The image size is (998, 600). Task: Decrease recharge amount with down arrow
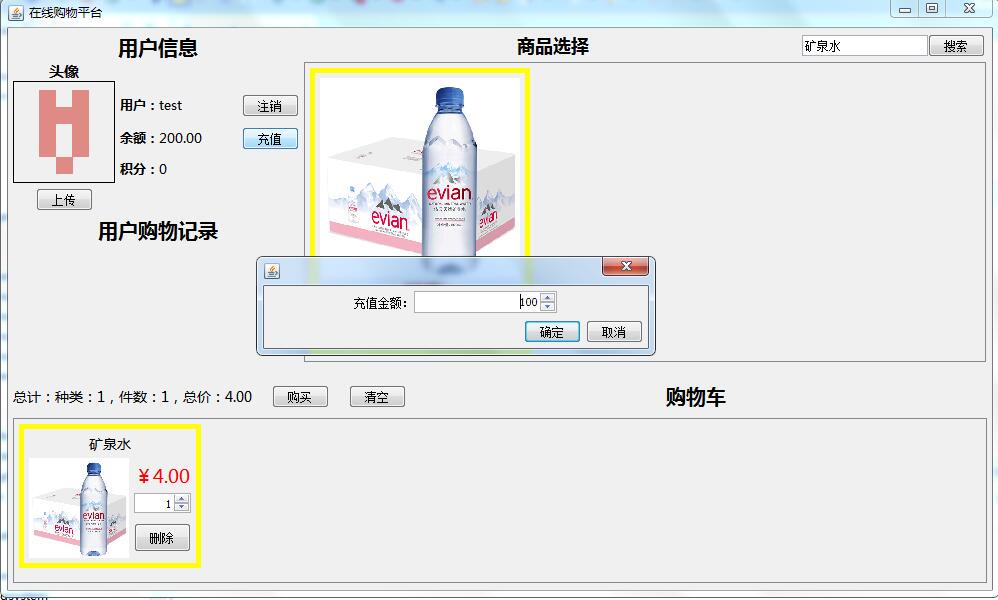548,306
